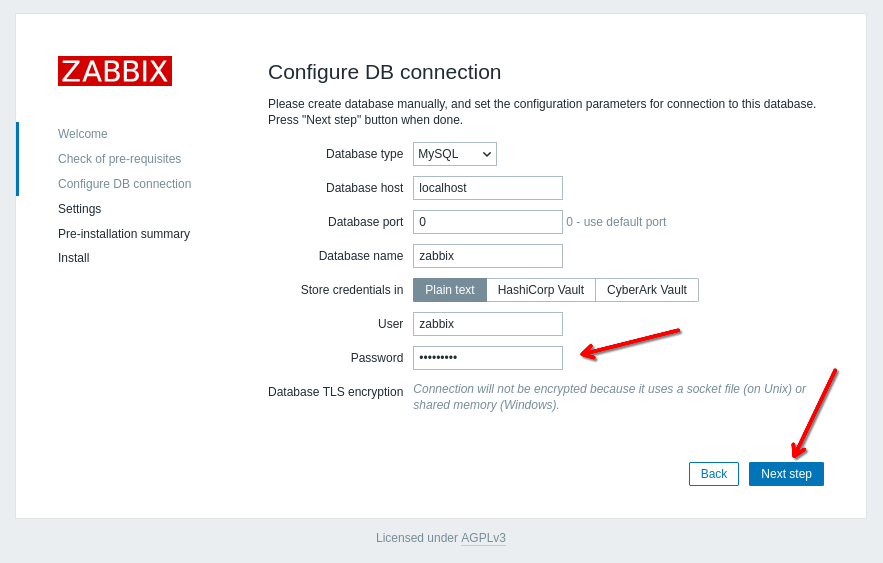
Task: Switch credentials storage to HashiCorp Vault
Action: click(540, 290)
